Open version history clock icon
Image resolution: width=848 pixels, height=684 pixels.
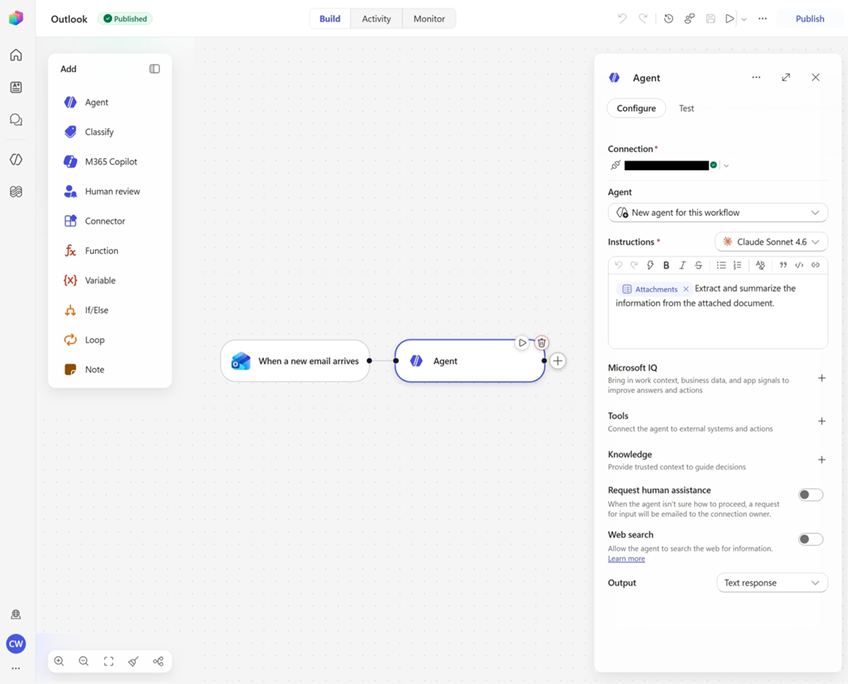point(668,18)
